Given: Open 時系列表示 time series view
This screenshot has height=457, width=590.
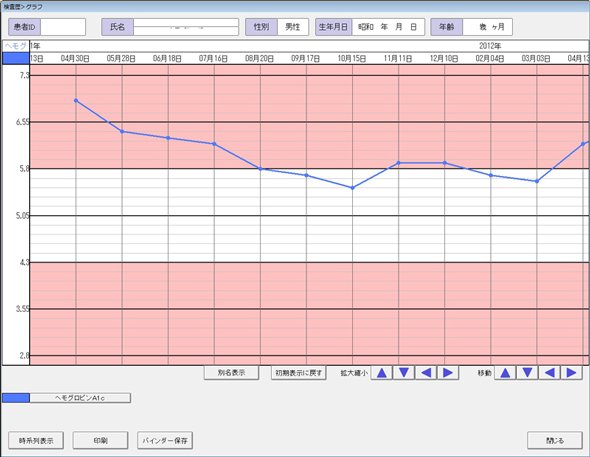Looking at the screenshot, I should point(36,440).
